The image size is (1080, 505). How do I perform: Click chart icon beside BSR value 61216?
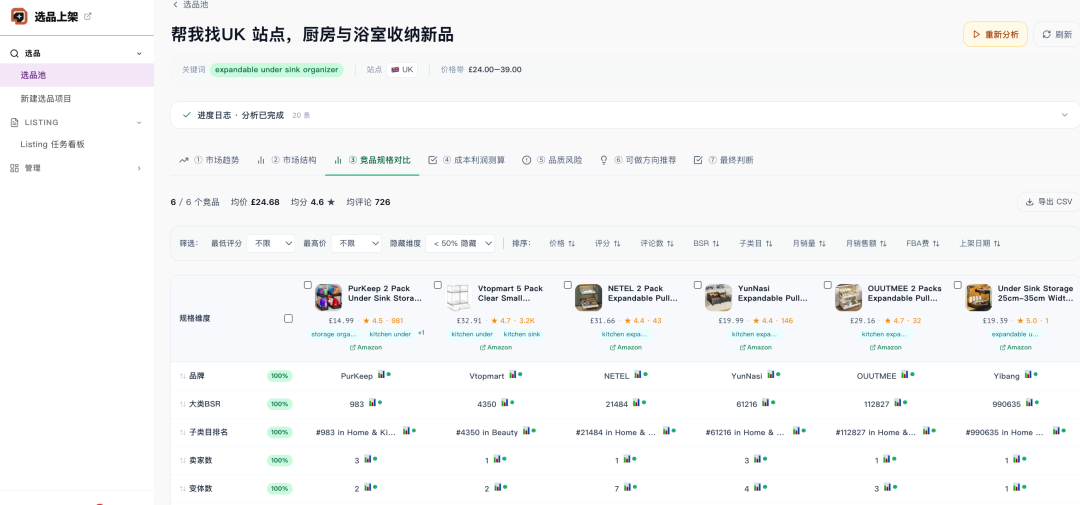(x=766, y=402)
